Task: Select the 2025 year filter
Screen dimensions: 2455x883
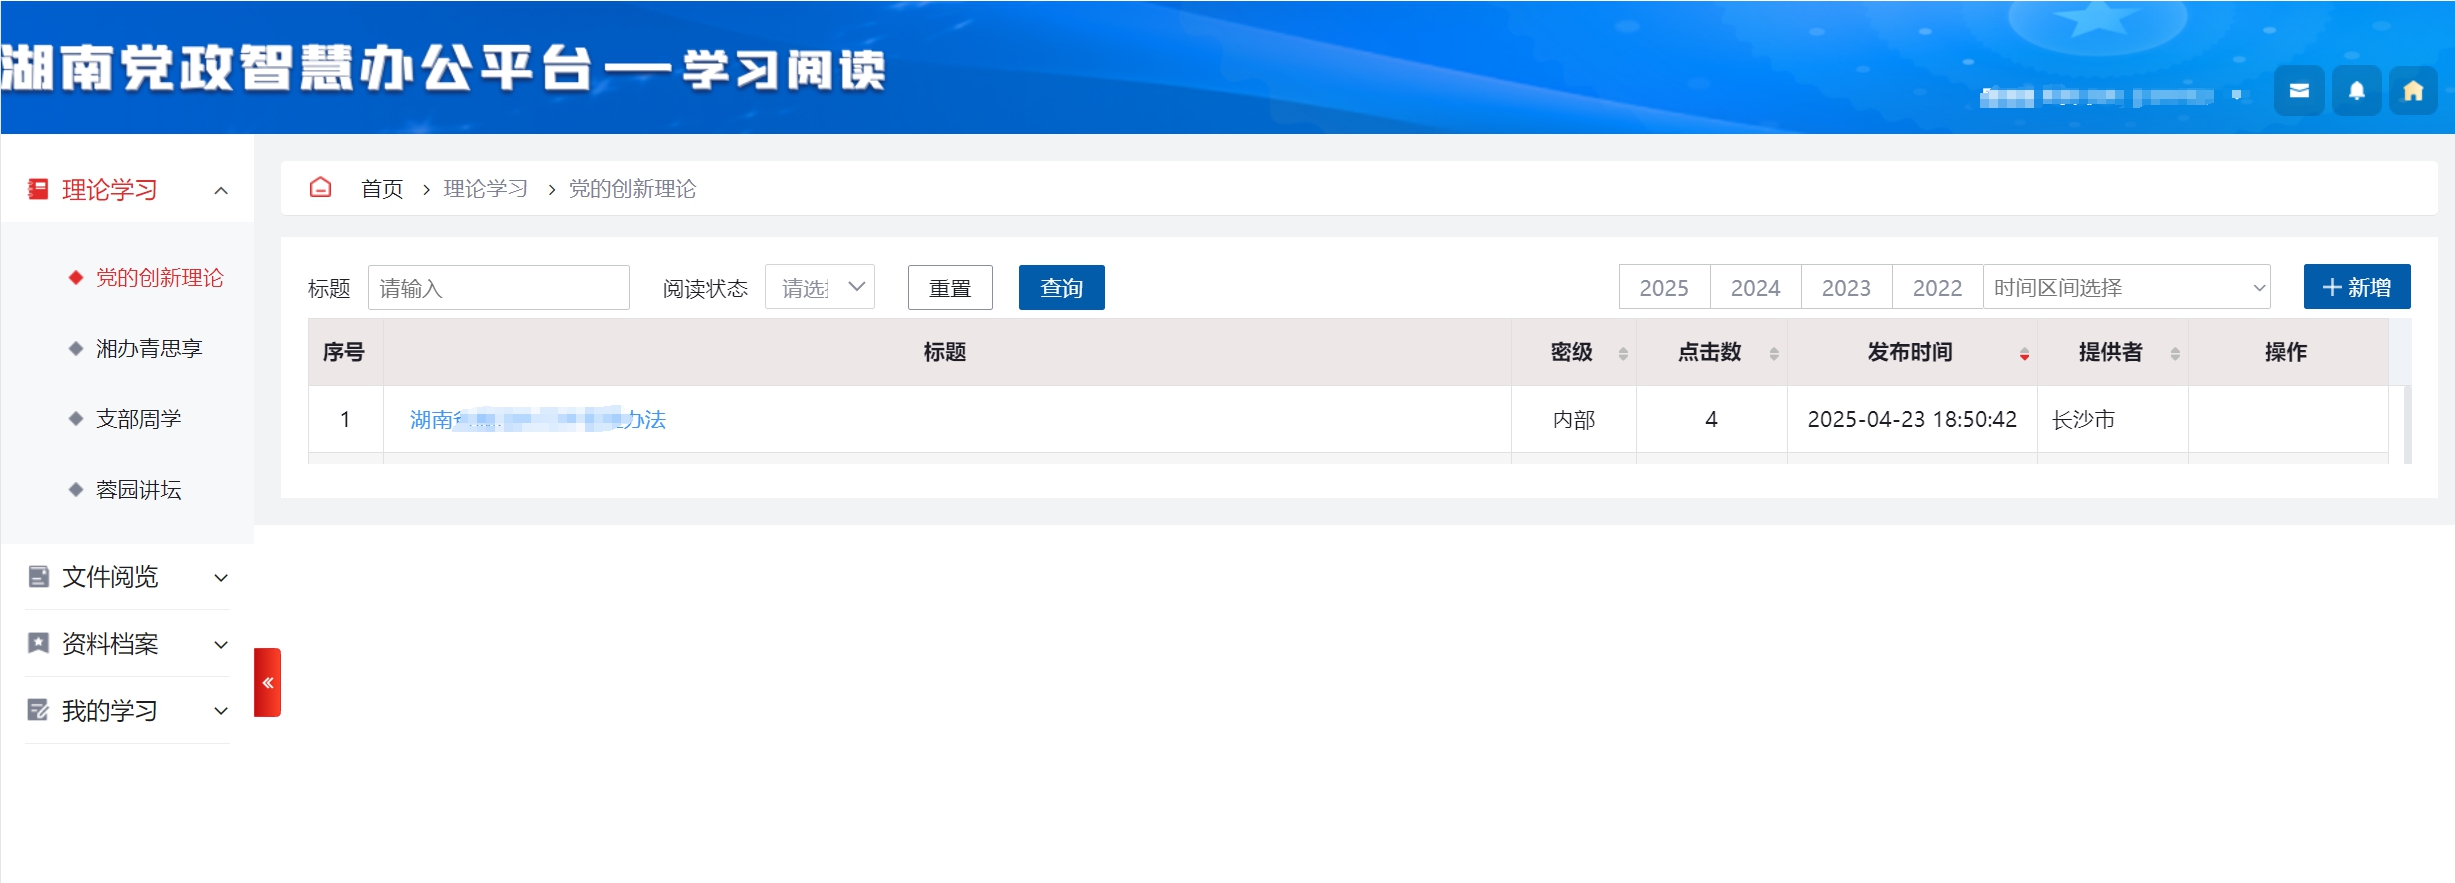Action: pyautogui.click(x=1664, y=288)
